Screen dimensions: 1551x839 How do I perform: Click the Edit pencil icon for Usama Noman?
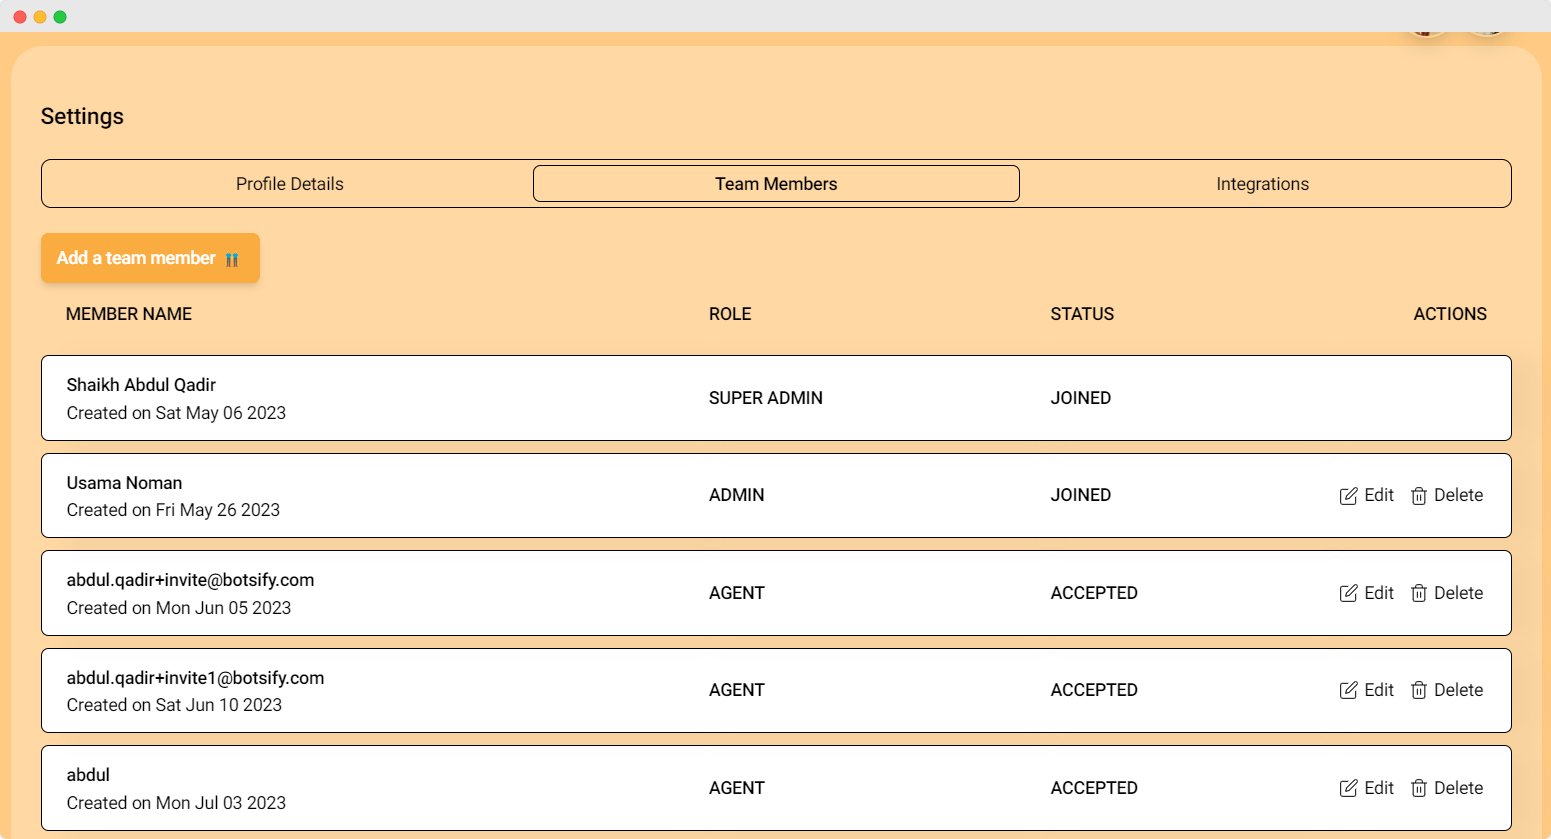pyautogui.click(x=1348, y=496)
